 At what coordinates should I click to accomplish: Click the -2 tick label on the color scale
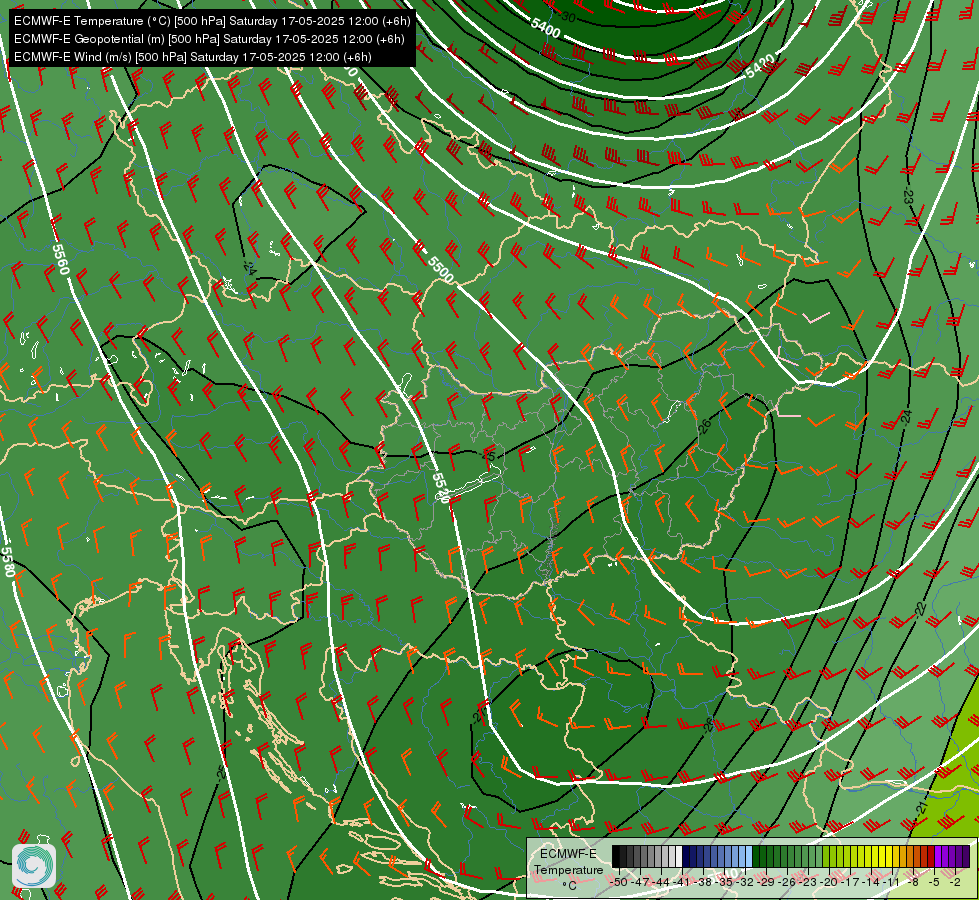pyautogui.click(x=955, y=882)
